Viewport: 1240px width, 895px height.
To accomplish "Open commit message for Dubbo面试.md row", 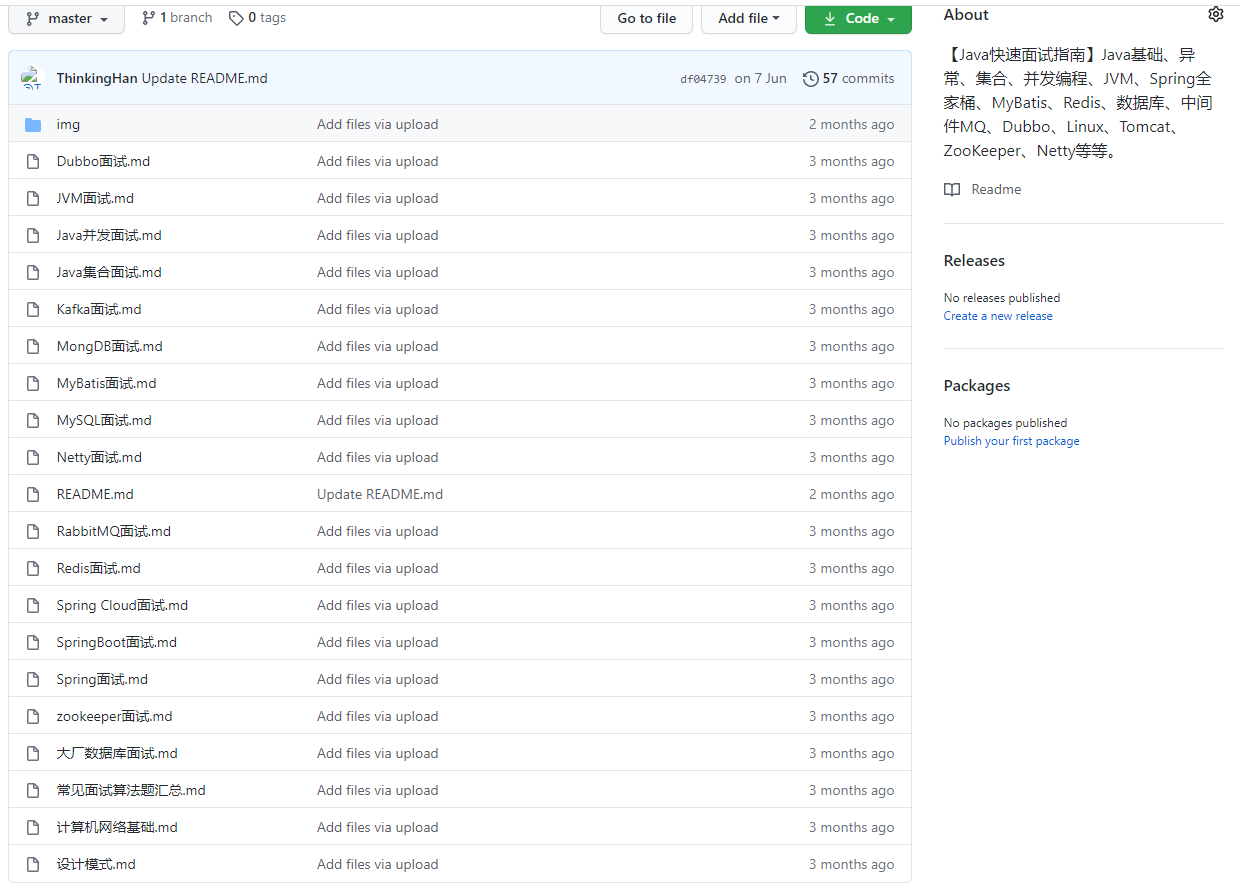I will (378, 161).
